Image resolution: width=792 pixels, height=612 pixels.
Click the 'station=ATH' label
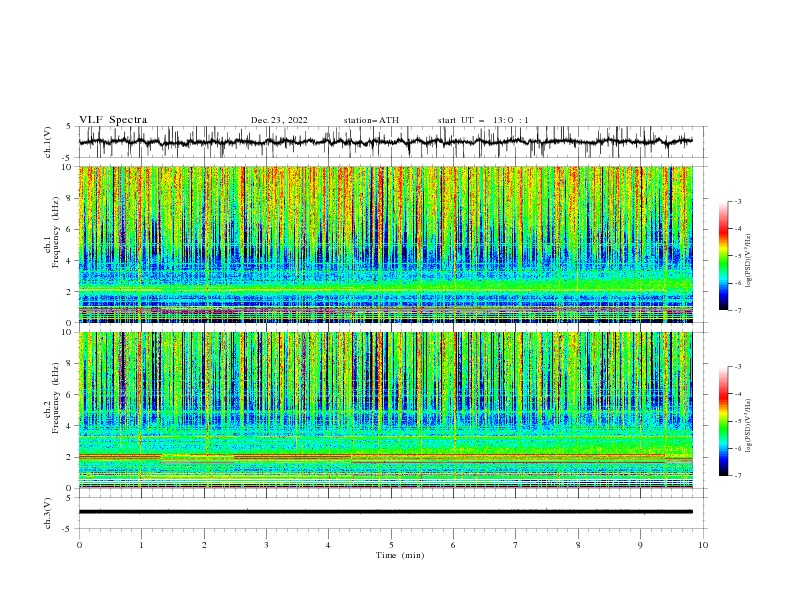(x=371, y=120)
